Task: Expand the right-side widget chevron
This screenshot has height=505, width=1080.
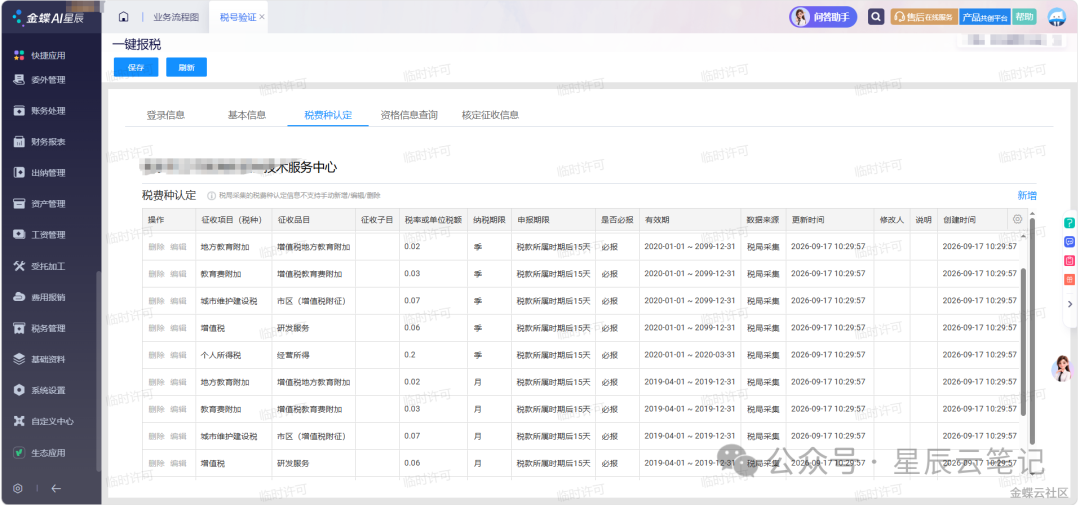Action: coord(1069,304)
